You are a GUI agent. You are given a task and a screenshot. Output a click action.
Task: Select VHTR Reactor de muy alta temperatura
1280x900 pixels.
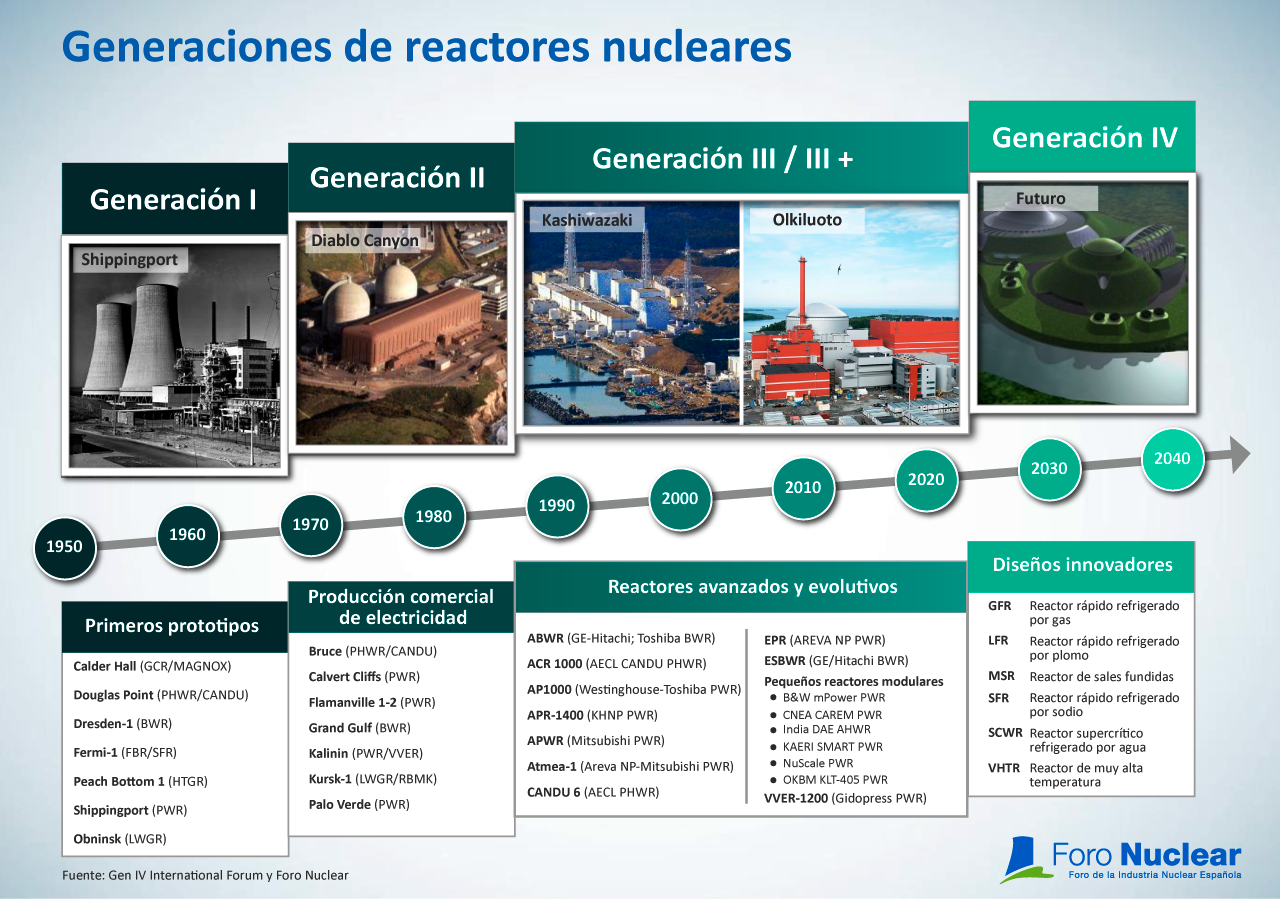pyautogui.click(x=1065, y=775)
